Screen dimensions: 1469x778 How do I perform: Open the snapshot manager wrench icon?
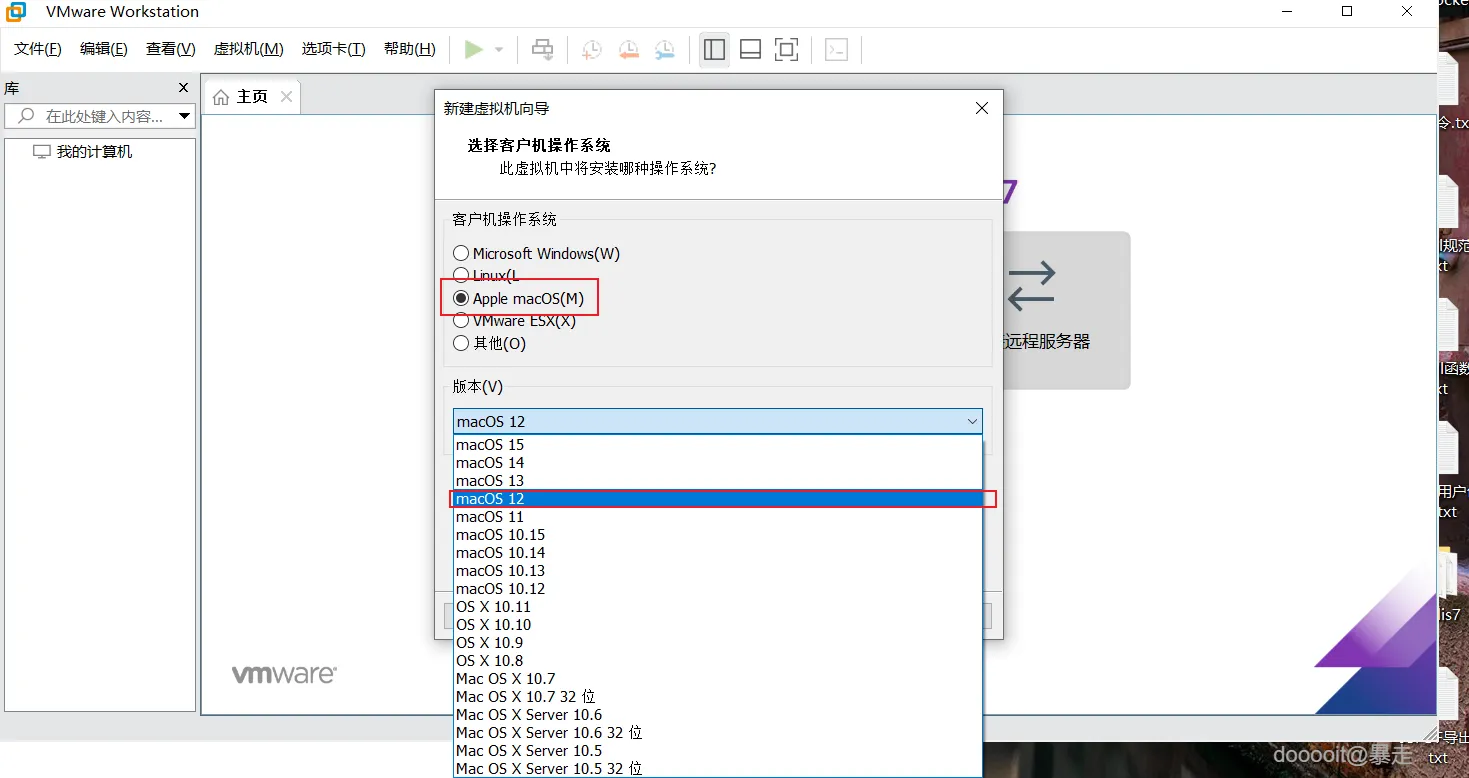[665, 49]
